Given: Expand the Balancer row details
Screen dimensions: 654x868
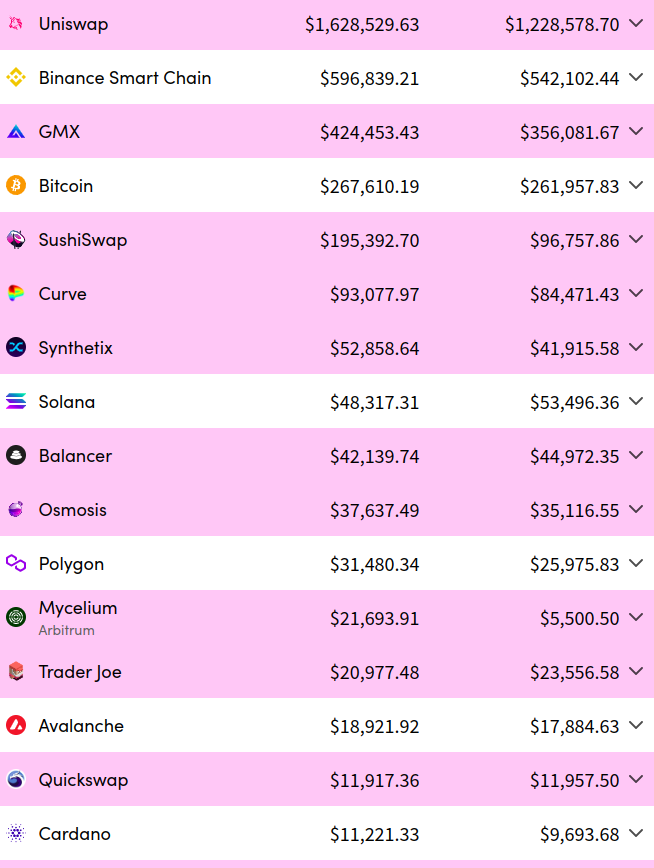Looking at the screenshot, I should [636, 456].
